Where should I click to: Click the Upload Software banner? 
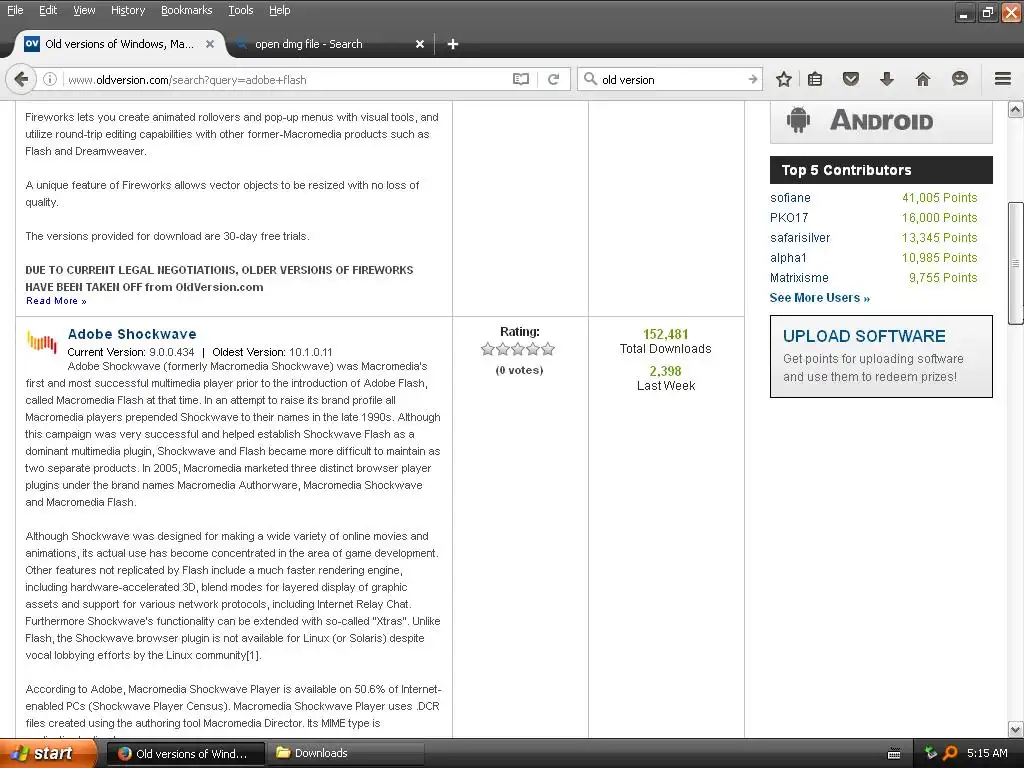click(x=881, y=357)
